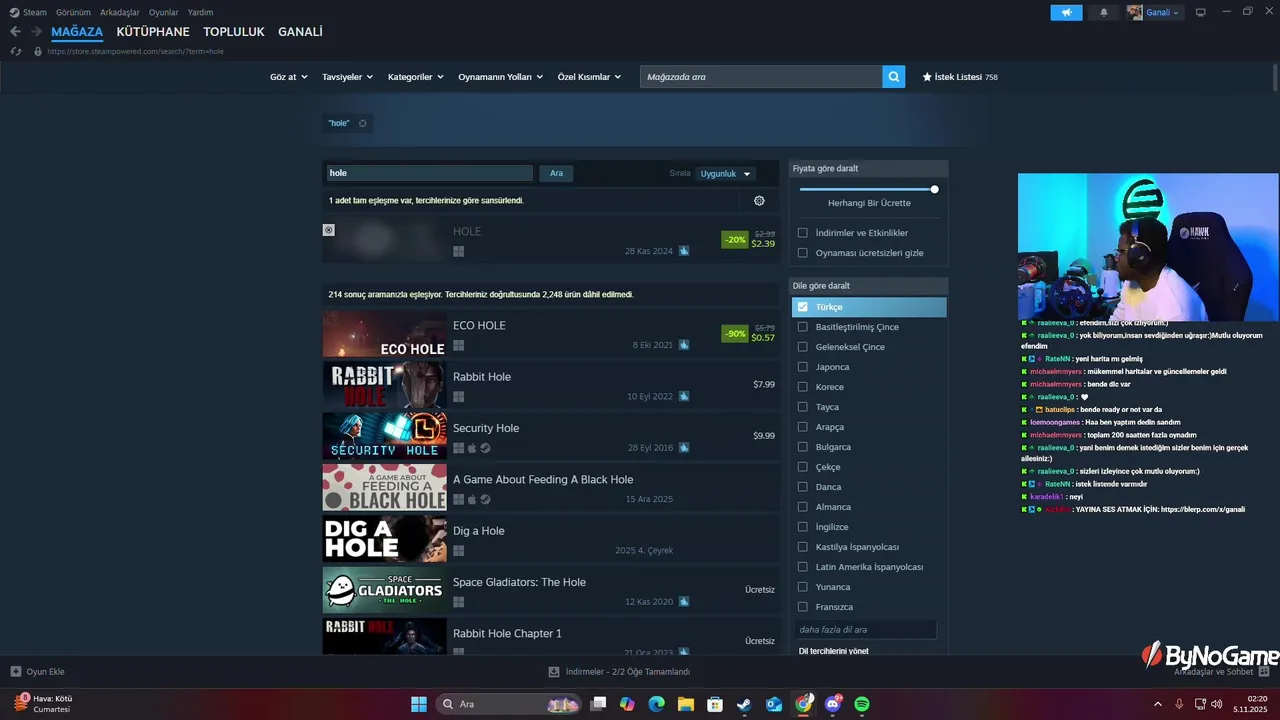Go back with the navigation arrow

(x=15, y=32)
